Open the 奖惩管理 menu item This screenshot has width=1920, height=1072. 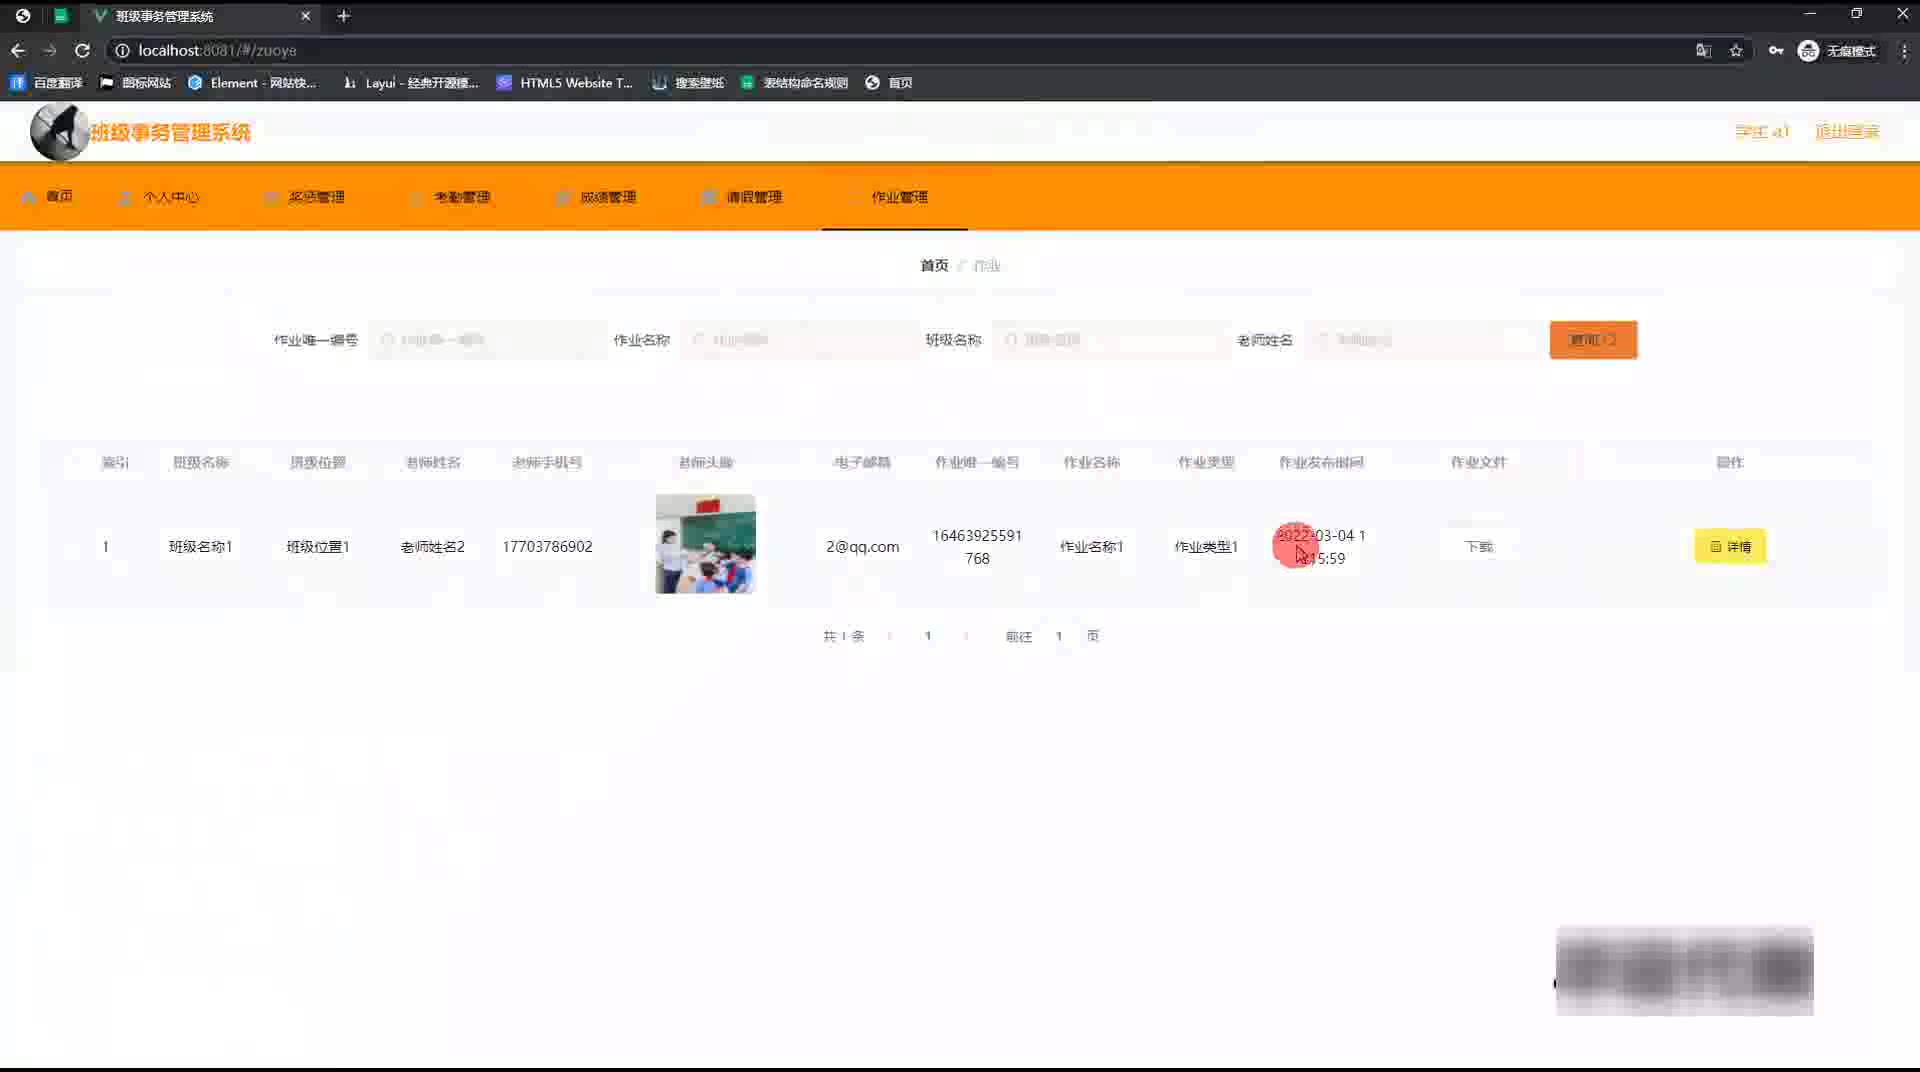click(305, 197)
